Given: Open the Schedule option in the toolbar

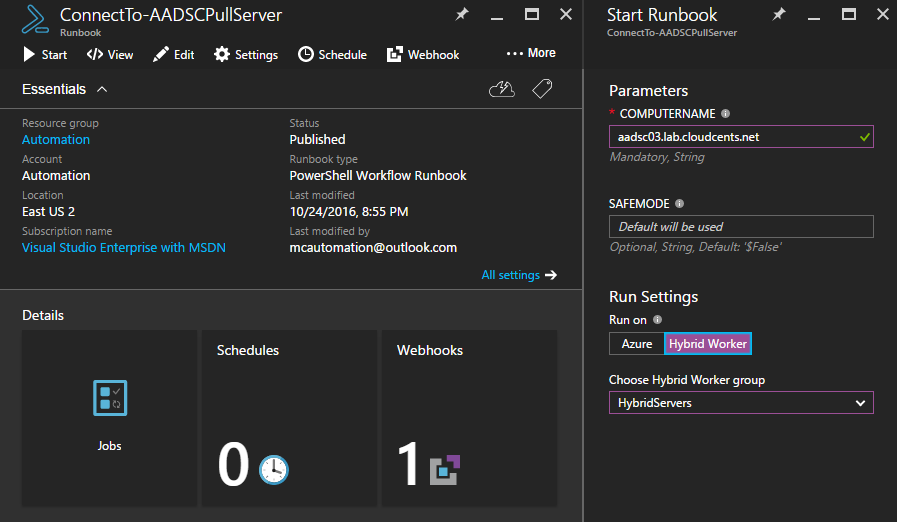Looking at the screenshot, I should pyautogui.click(x=332, y=54).
